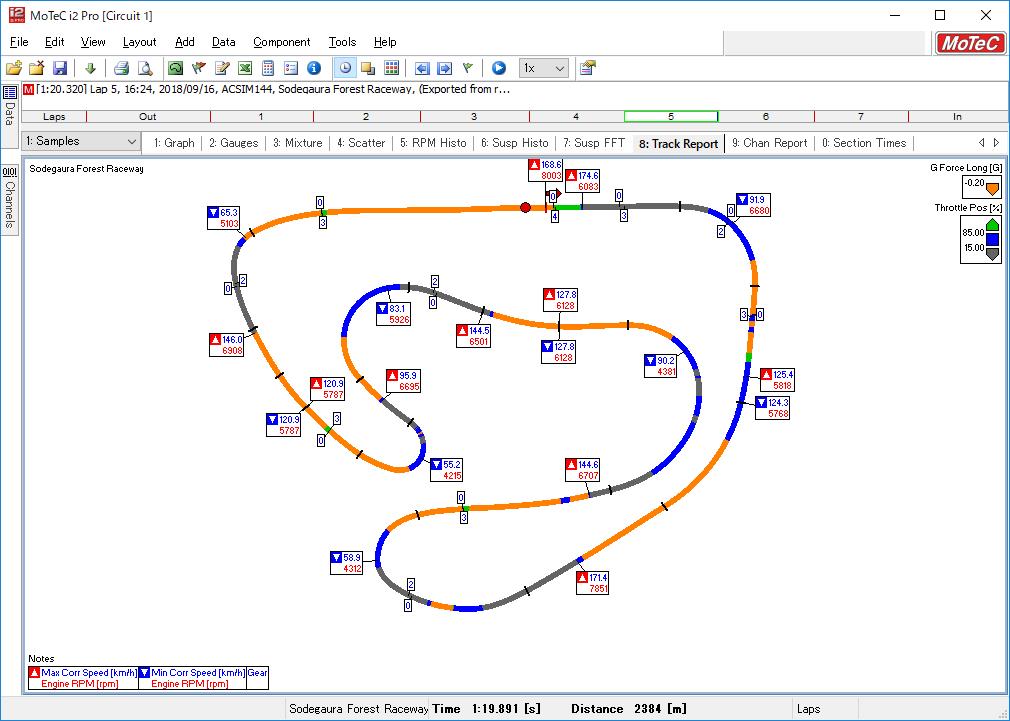Screen dimensions: 1010x721
Task: Click the flags section editor icon
Action: coord(198,68)
